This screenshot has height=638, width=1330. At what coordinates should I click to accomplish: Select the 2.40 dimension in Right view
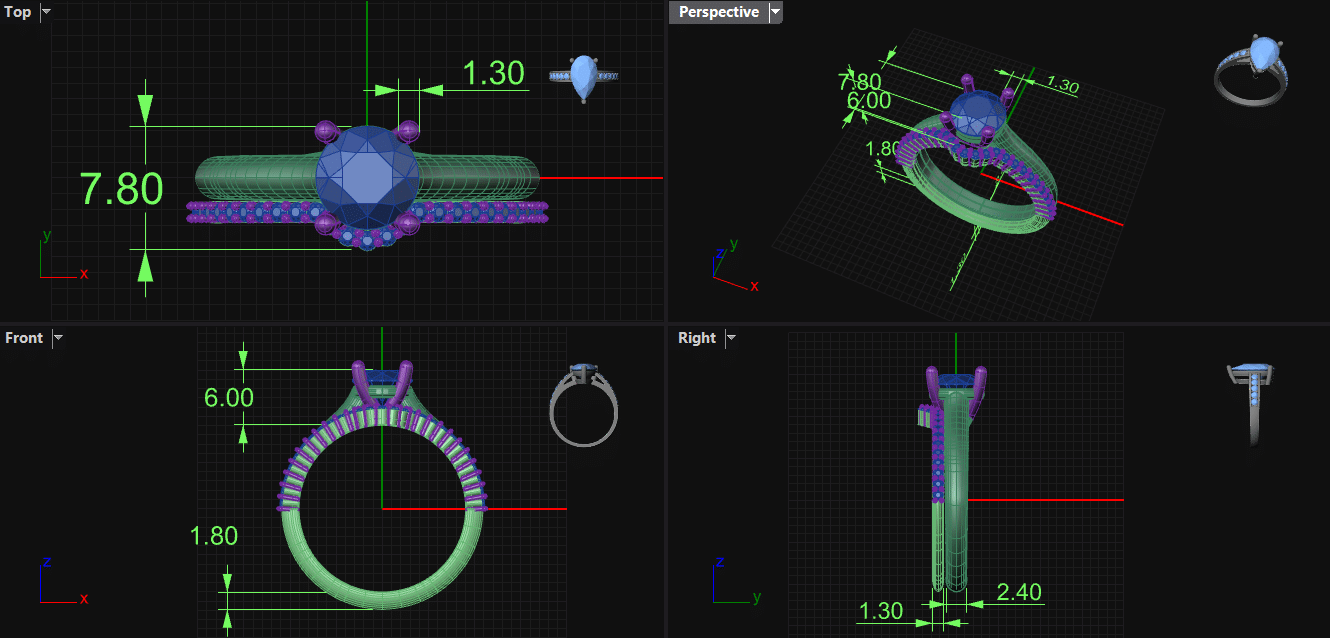click(1019, 592)
